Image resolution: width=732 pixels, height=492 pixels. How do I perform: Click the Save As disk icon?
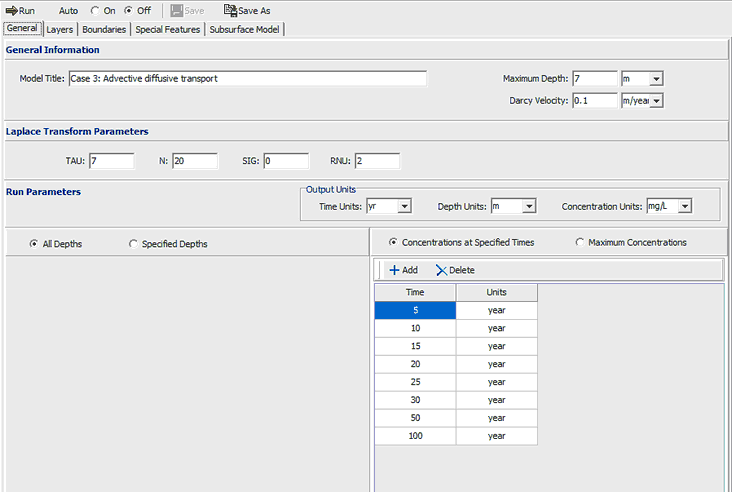click(229, 11)
